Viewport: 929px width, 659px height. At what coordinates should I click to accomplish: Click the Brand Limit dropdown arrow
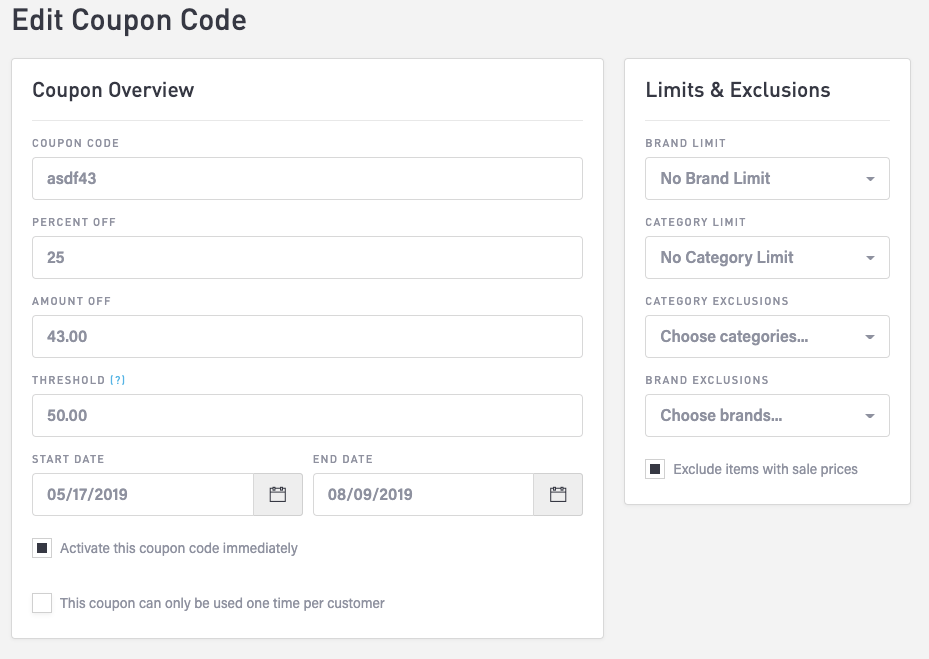pos(870,179)
